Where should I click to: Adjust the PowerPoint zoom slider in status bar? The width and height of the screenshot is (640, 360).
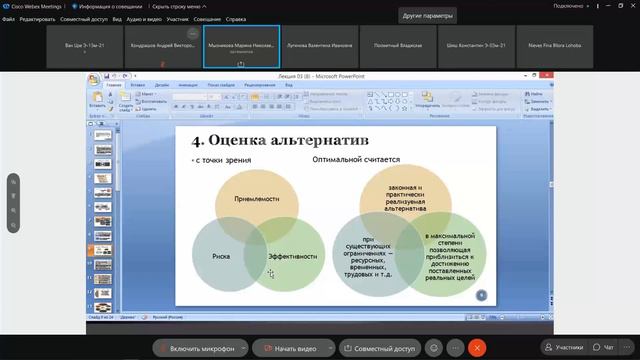point(522,317)
